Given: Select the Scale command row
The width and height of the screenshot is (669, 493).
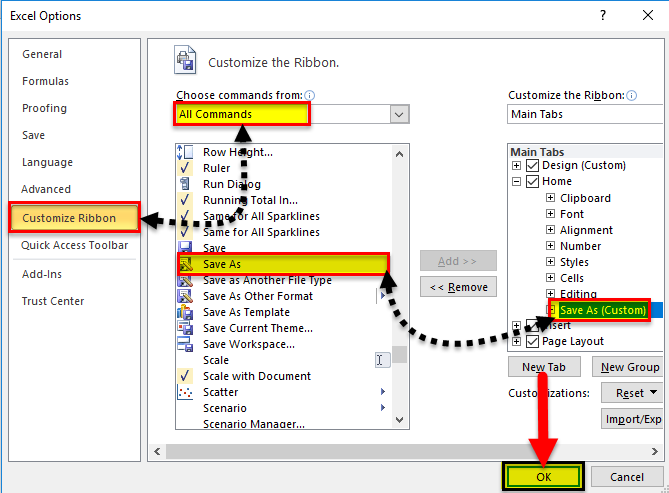Looking at the screenshot, I should 283,360.
